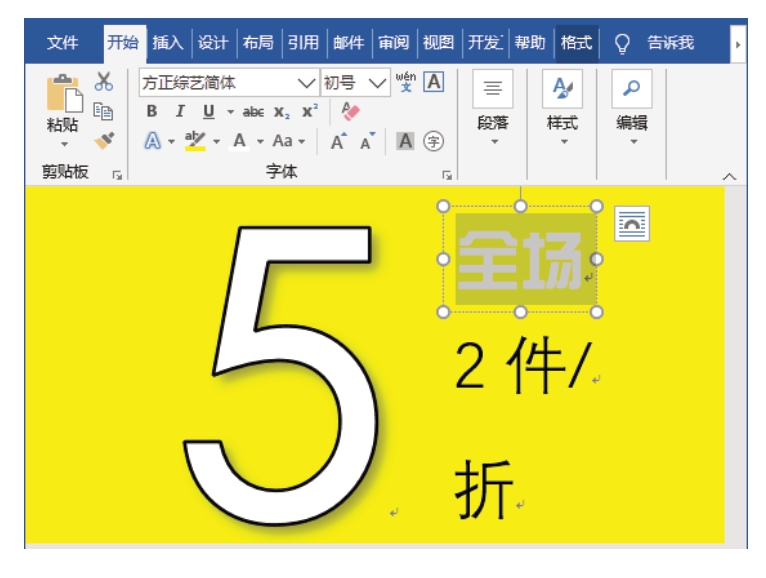Toggle Bold formatting
766x578 pixels.
152,111
